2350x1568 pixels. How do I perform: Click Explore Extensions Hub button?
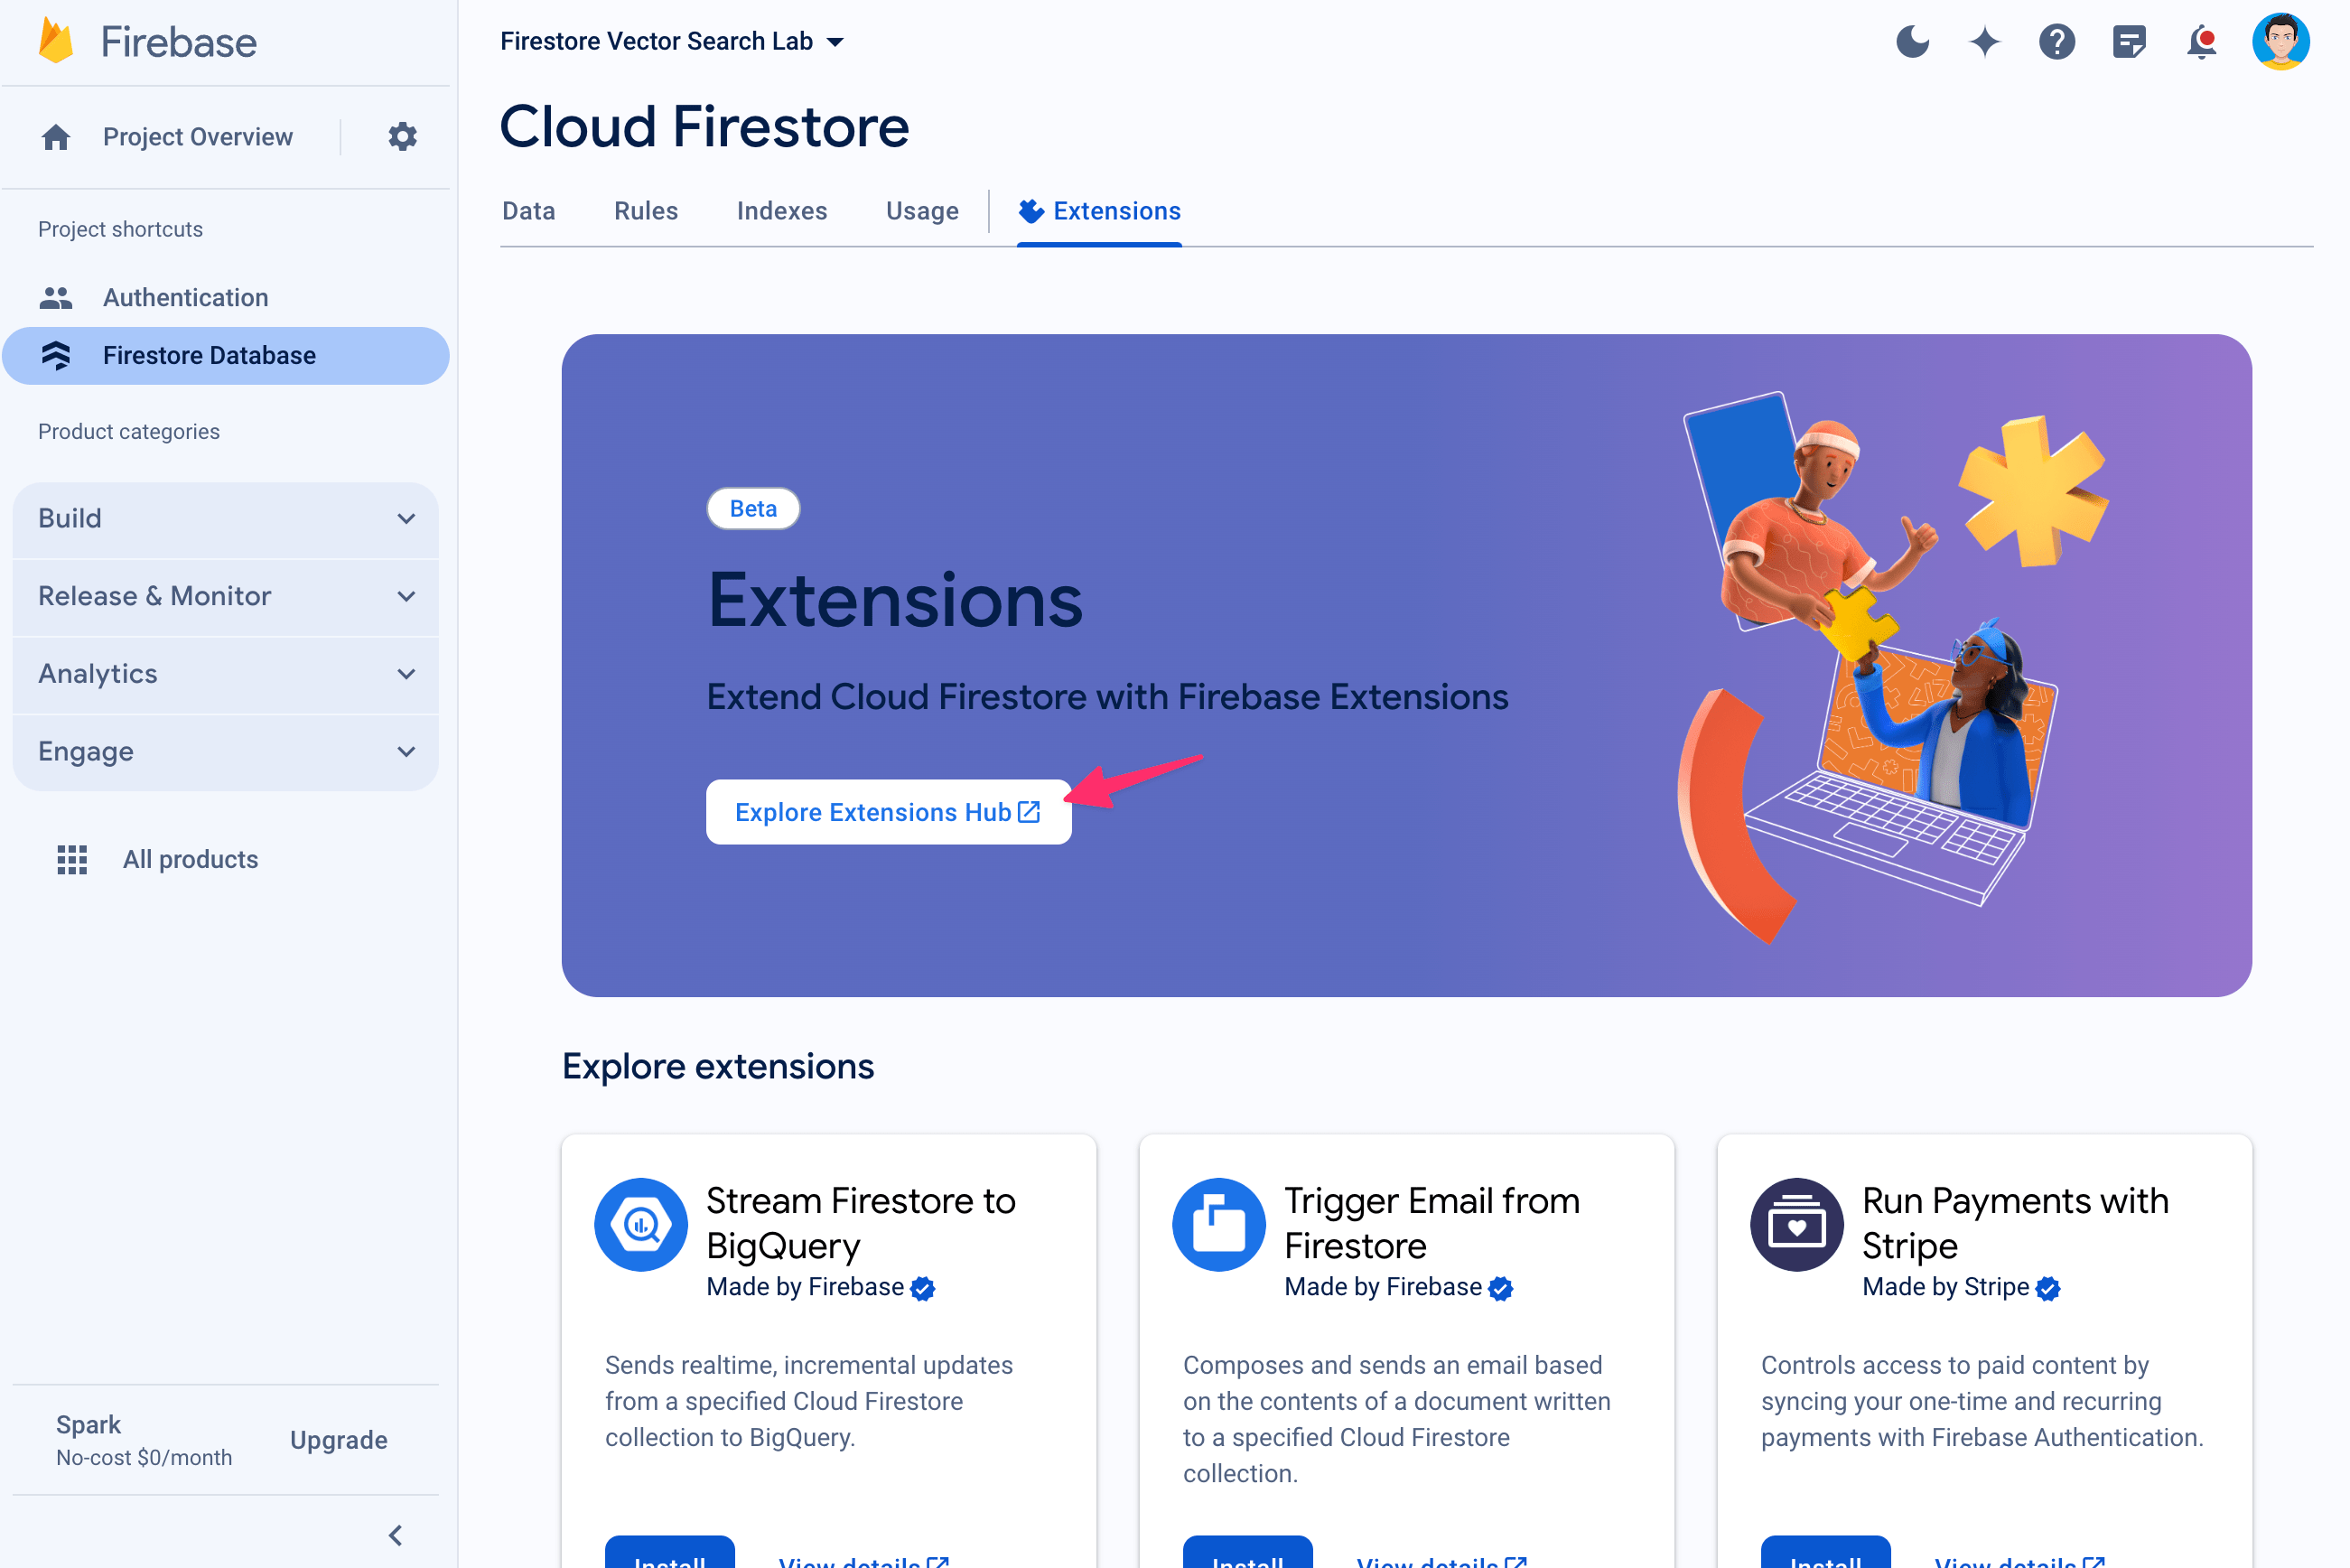pos(887,810)
